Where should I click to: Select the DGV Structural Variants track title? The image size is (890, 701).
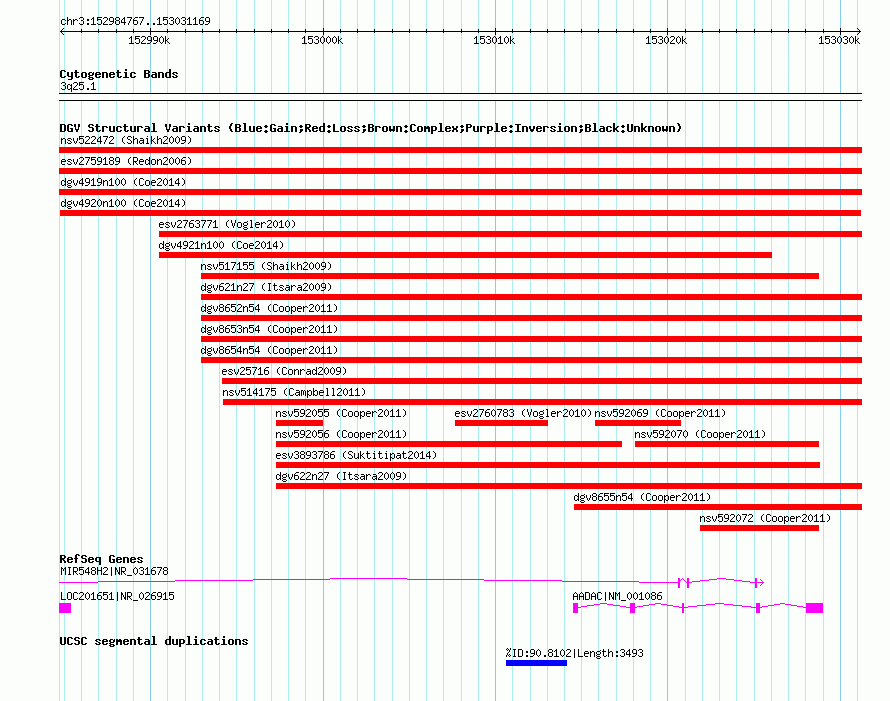[371, 128]
